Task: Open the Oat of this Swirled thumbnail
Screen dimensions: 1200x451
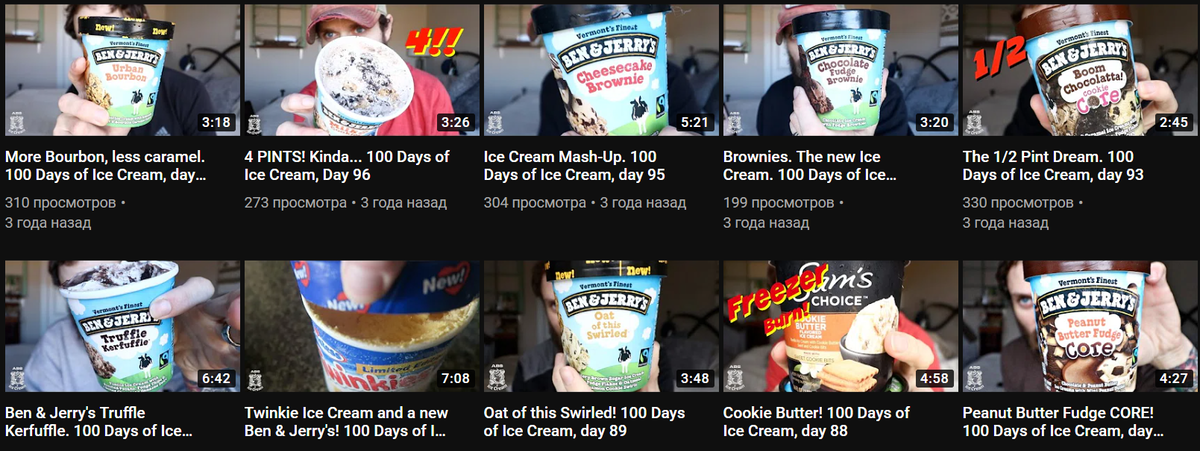Action: click(601, 326)
